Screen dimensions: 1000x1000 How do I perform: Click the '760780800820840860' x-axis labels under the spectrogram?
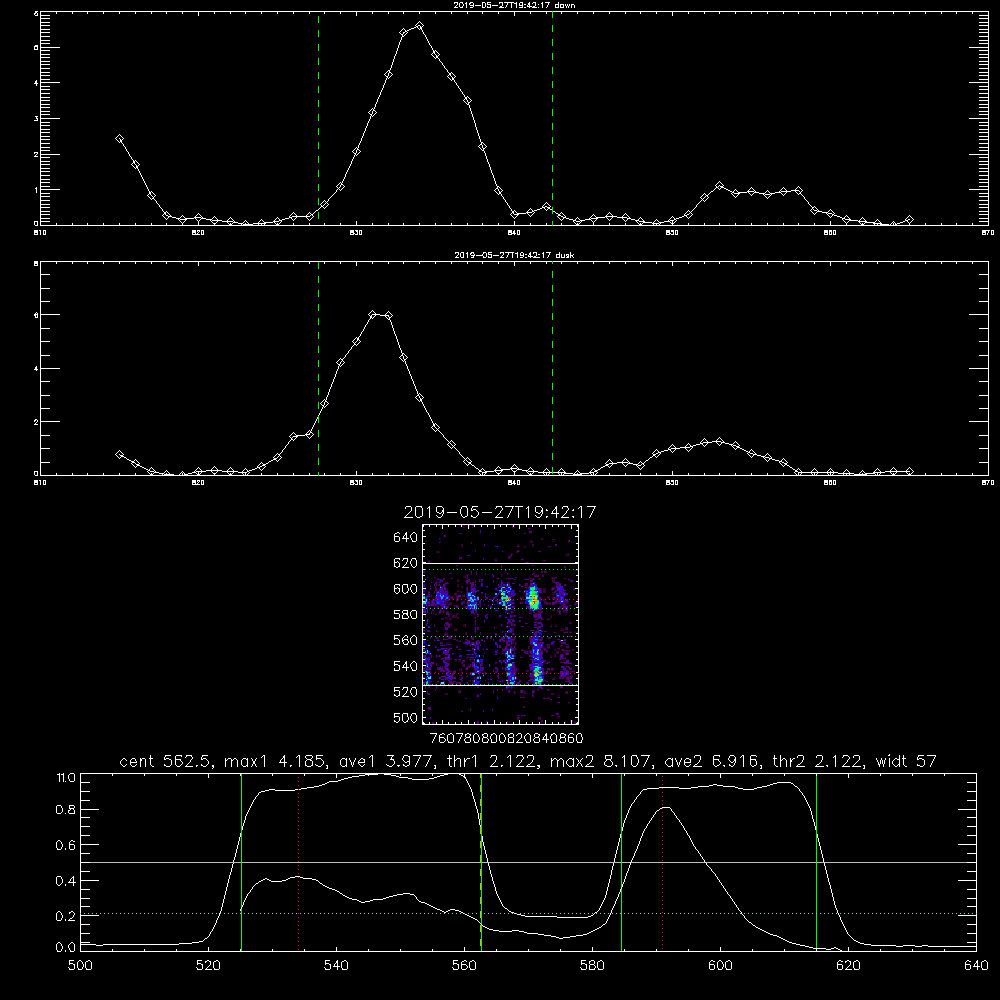coord(506,739)
